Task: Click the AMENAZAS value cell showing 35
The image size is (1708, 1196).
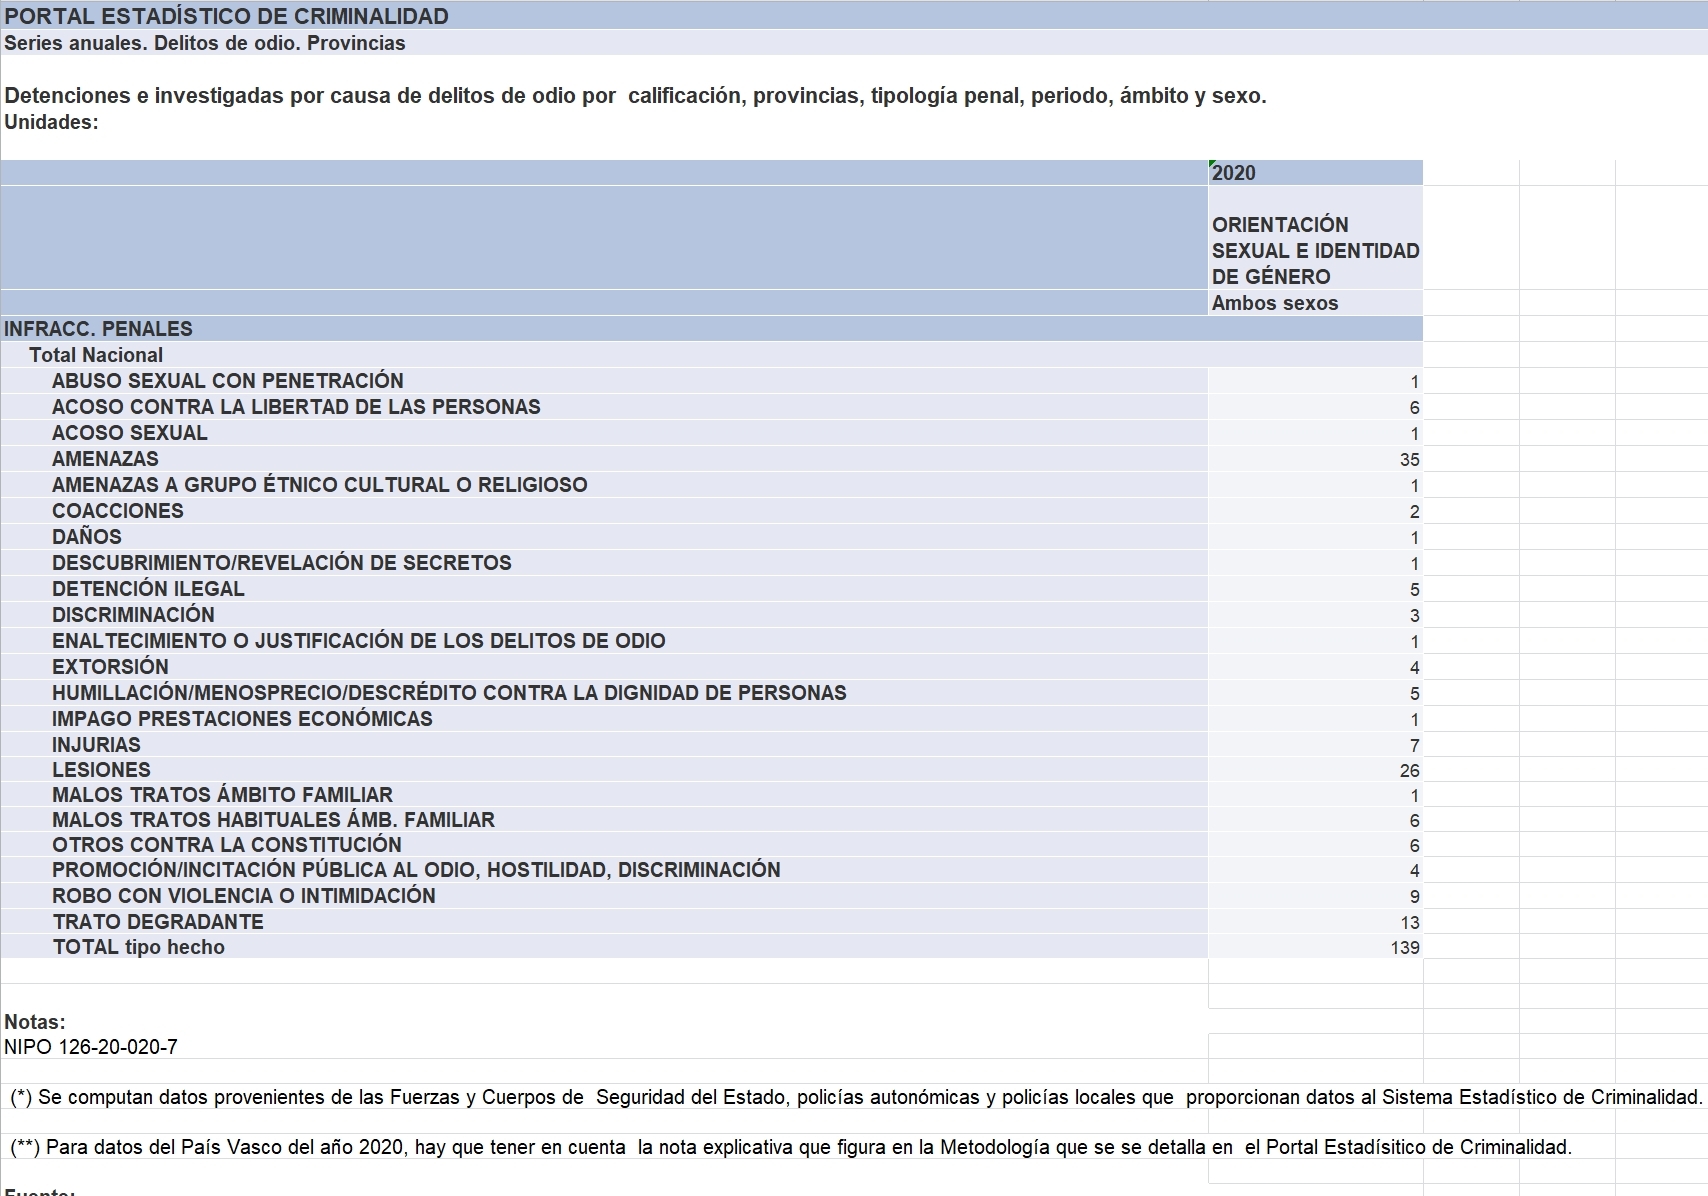Action: click(1314, 460)
